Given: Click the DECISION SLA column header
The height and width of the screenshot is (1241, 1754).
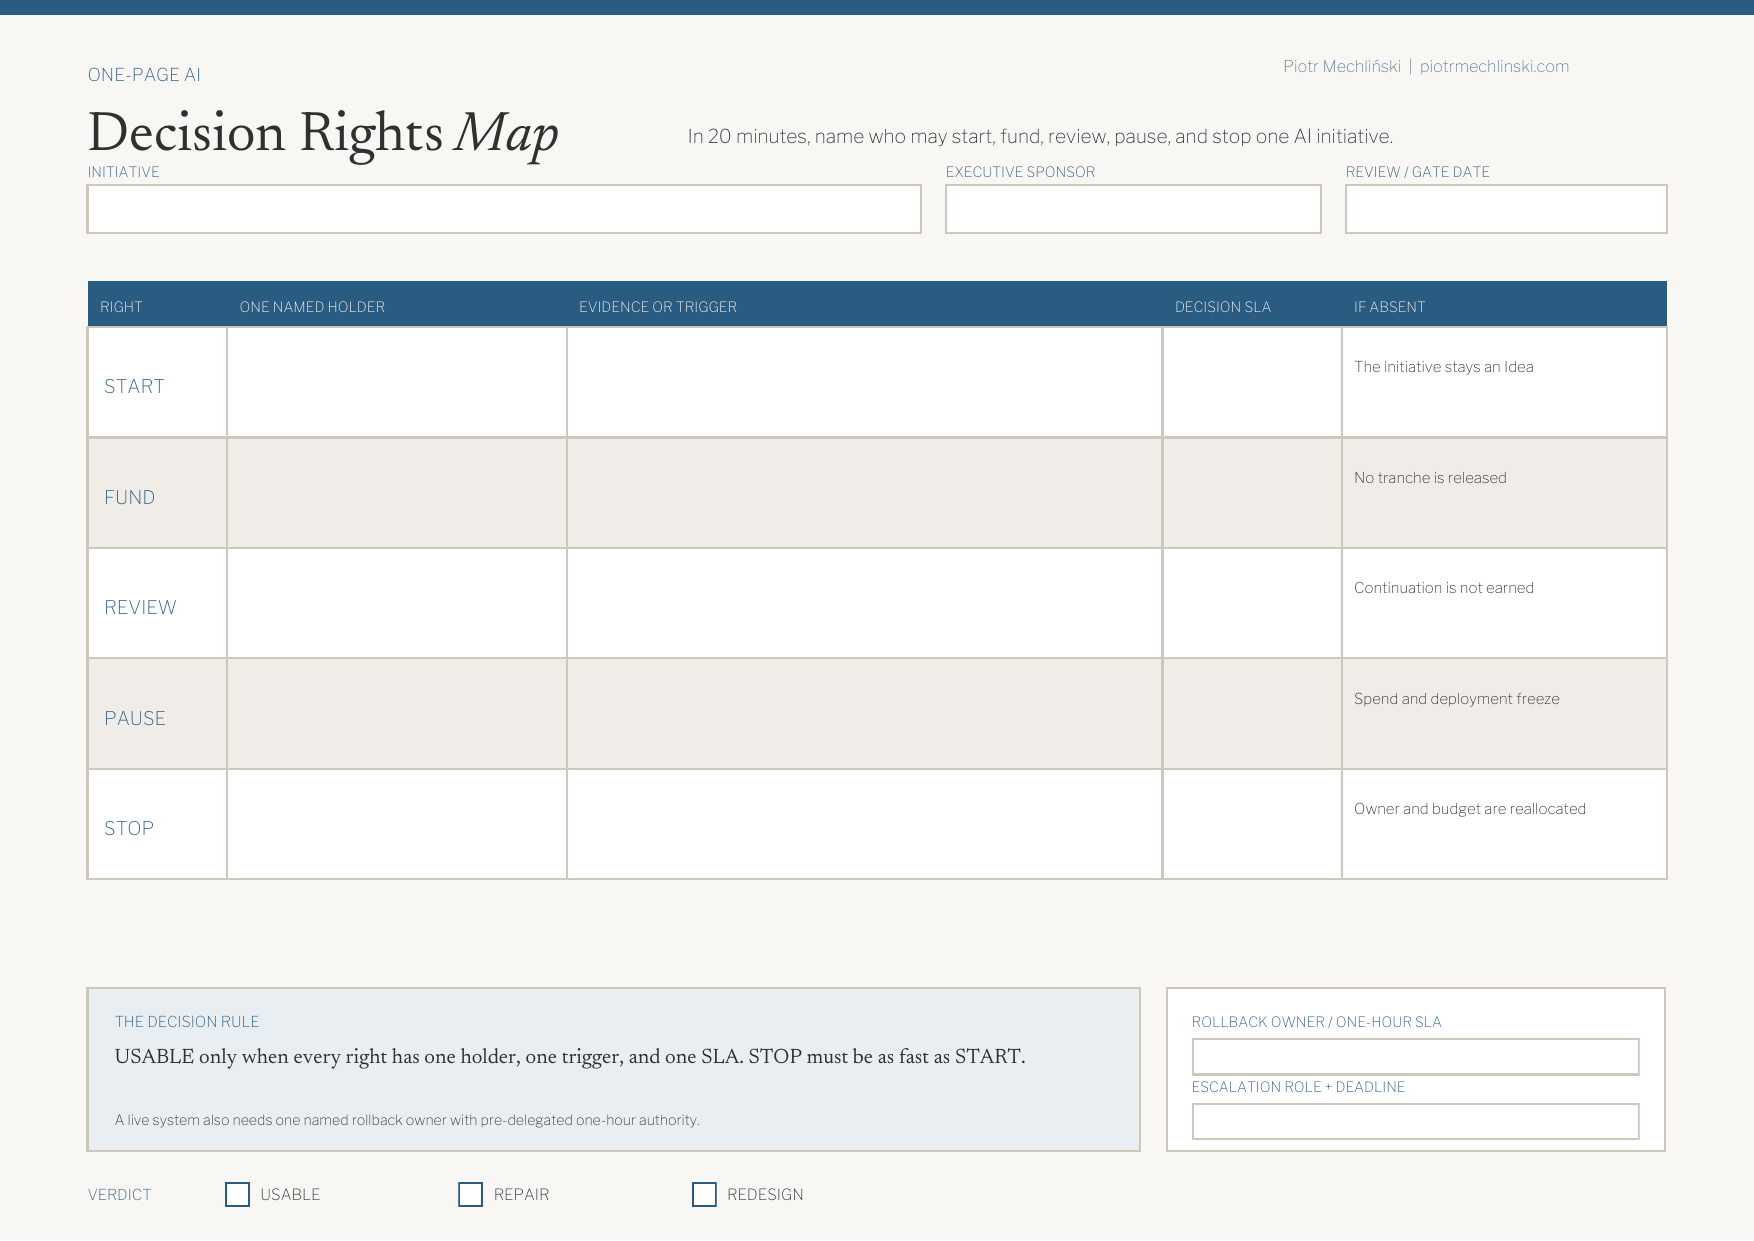Looking at the screenshot, I should coord(1223,307).
